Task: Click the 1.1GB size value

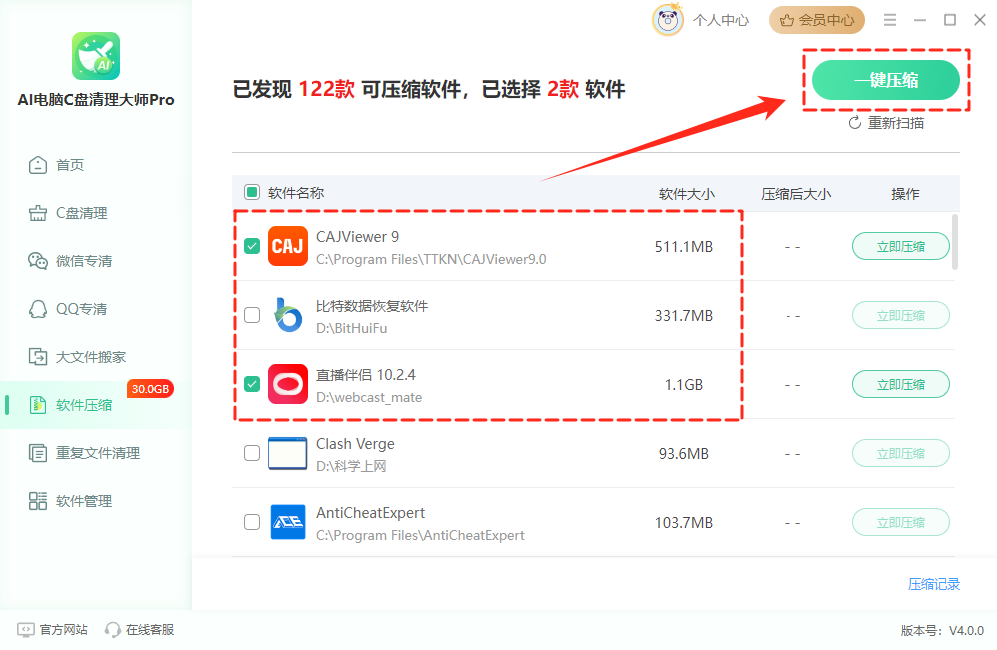Action: coord(684,385)
